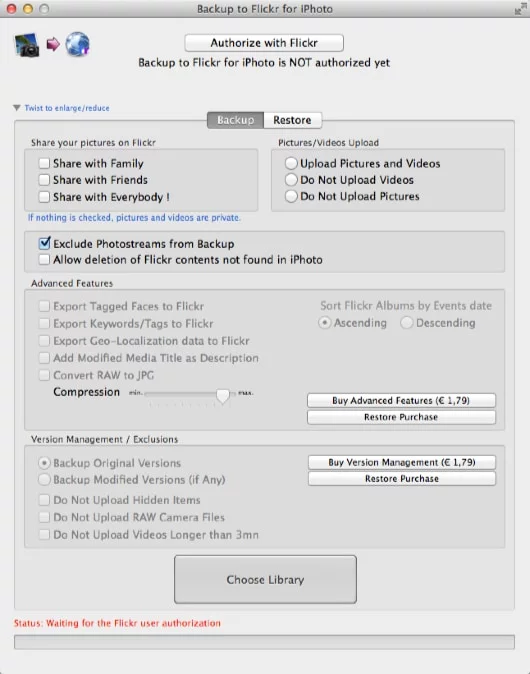Click the fullscreen arrows icon in title bar
Viewport: 530px width, 674px height.
click(521, 9)
